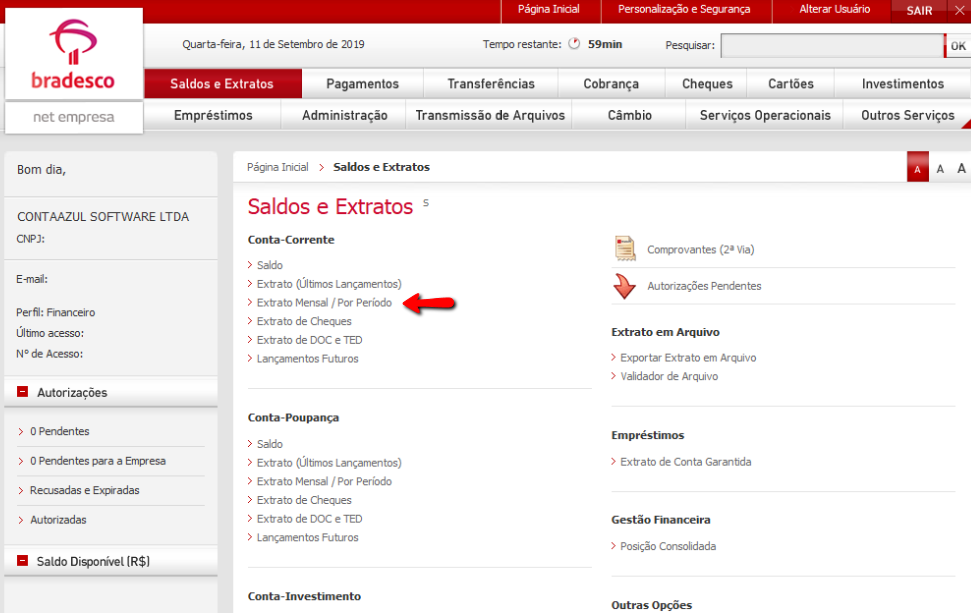Click the net empresa label
The image size is (971, 615).
click(x=74, y=116)
